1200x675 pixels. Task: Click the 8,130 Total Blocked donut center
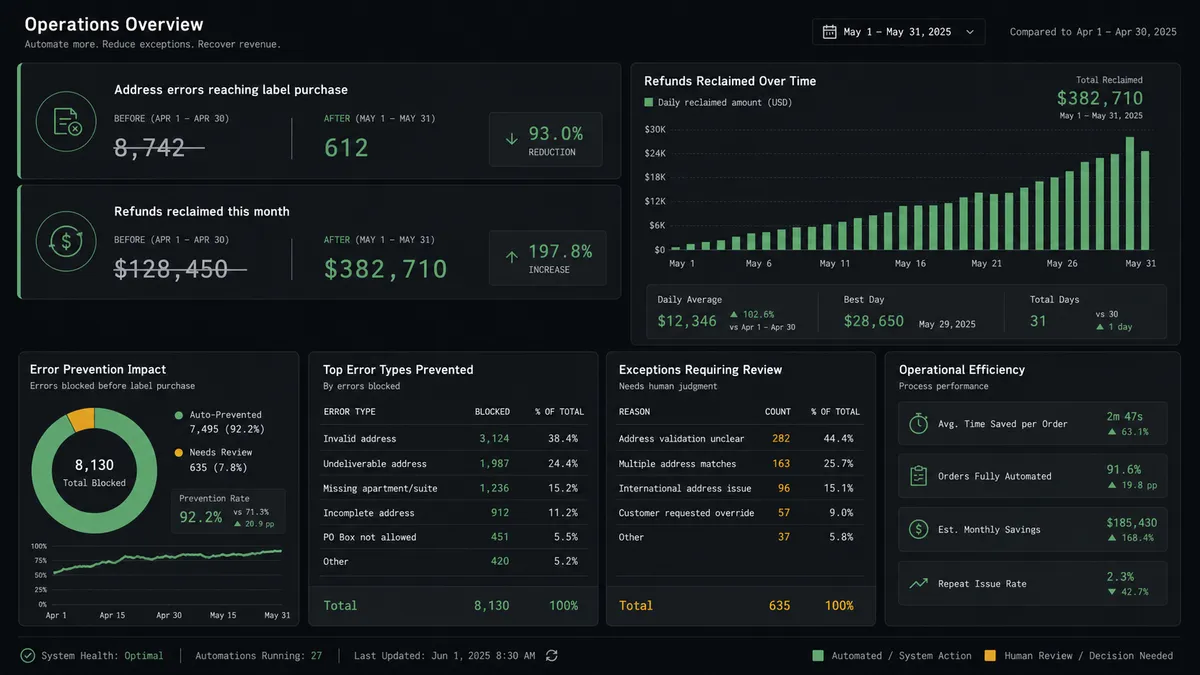coord(96,471)
